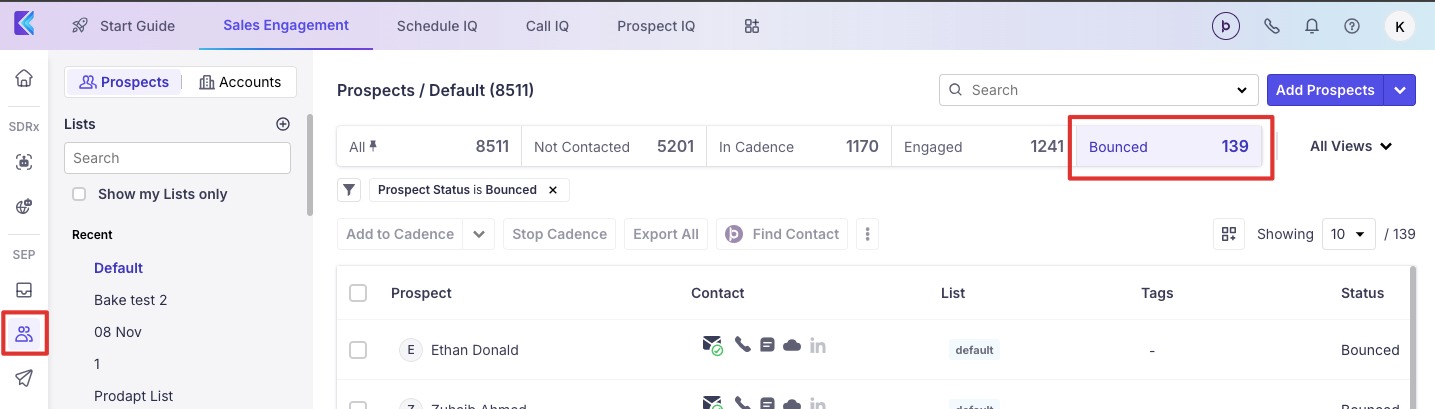Click the phone dialer icon in header

1272,27
